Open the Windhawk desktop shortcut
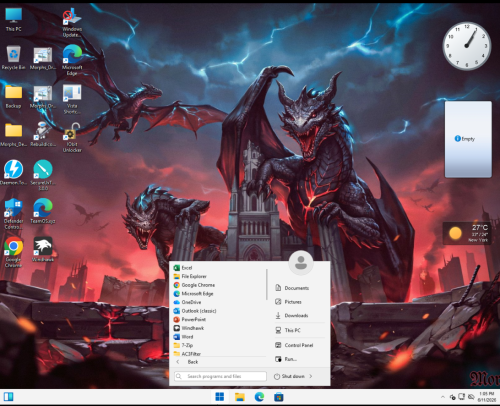500x406 pixels. (43, 250)
